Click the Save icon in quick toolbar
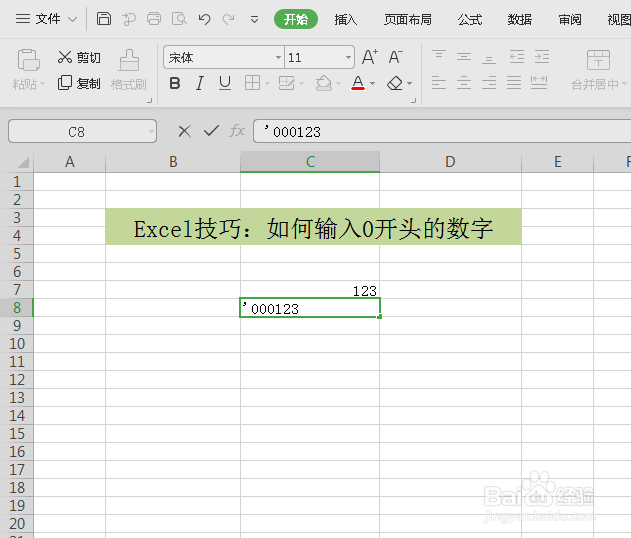 click(103, 19)
